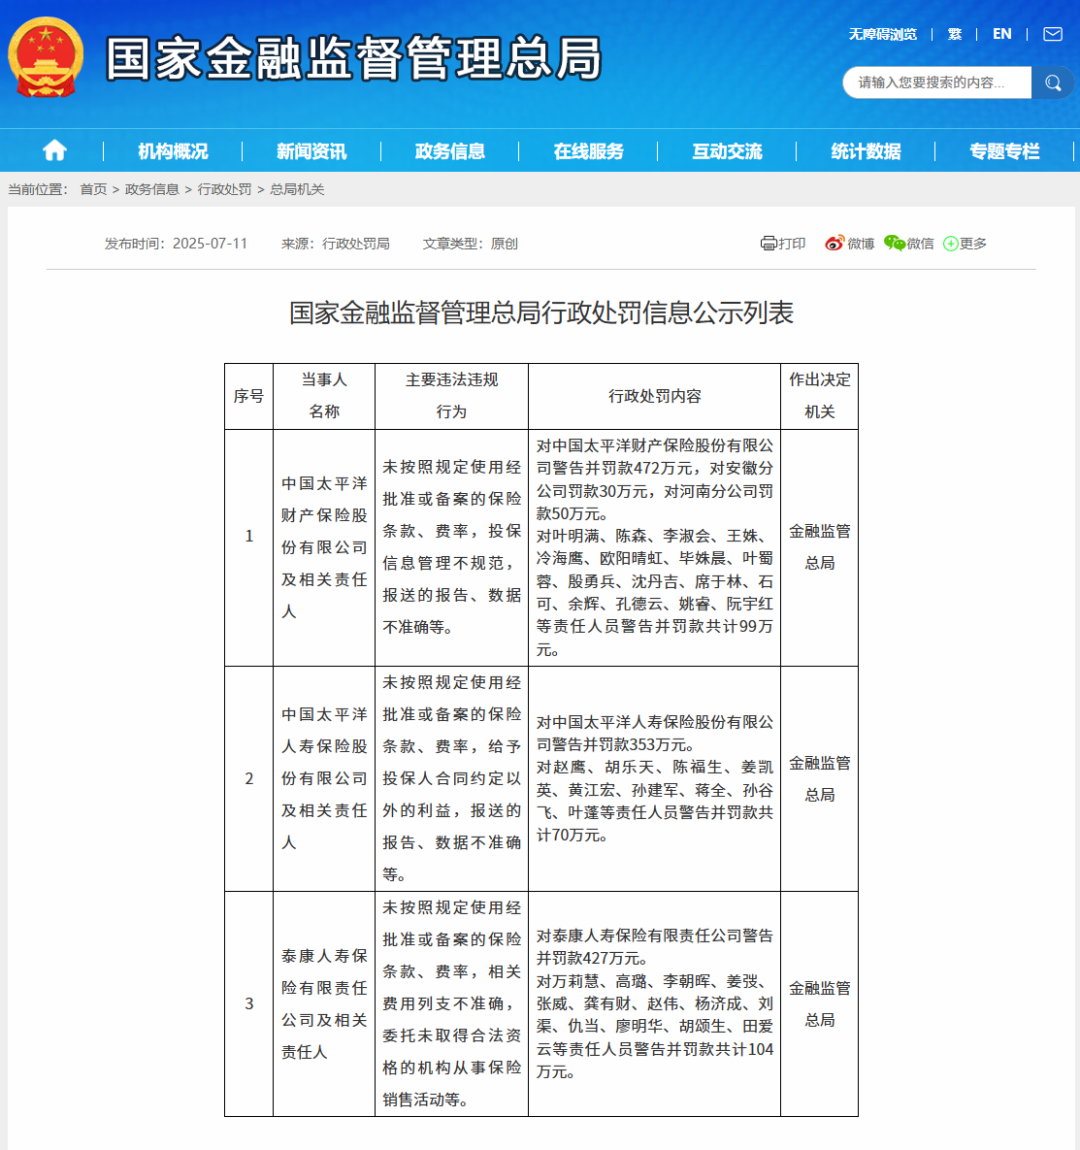The image size is (1080, 1150).
Task: Click row 3 violation description cell
Action: click(x=452, y=1004)
